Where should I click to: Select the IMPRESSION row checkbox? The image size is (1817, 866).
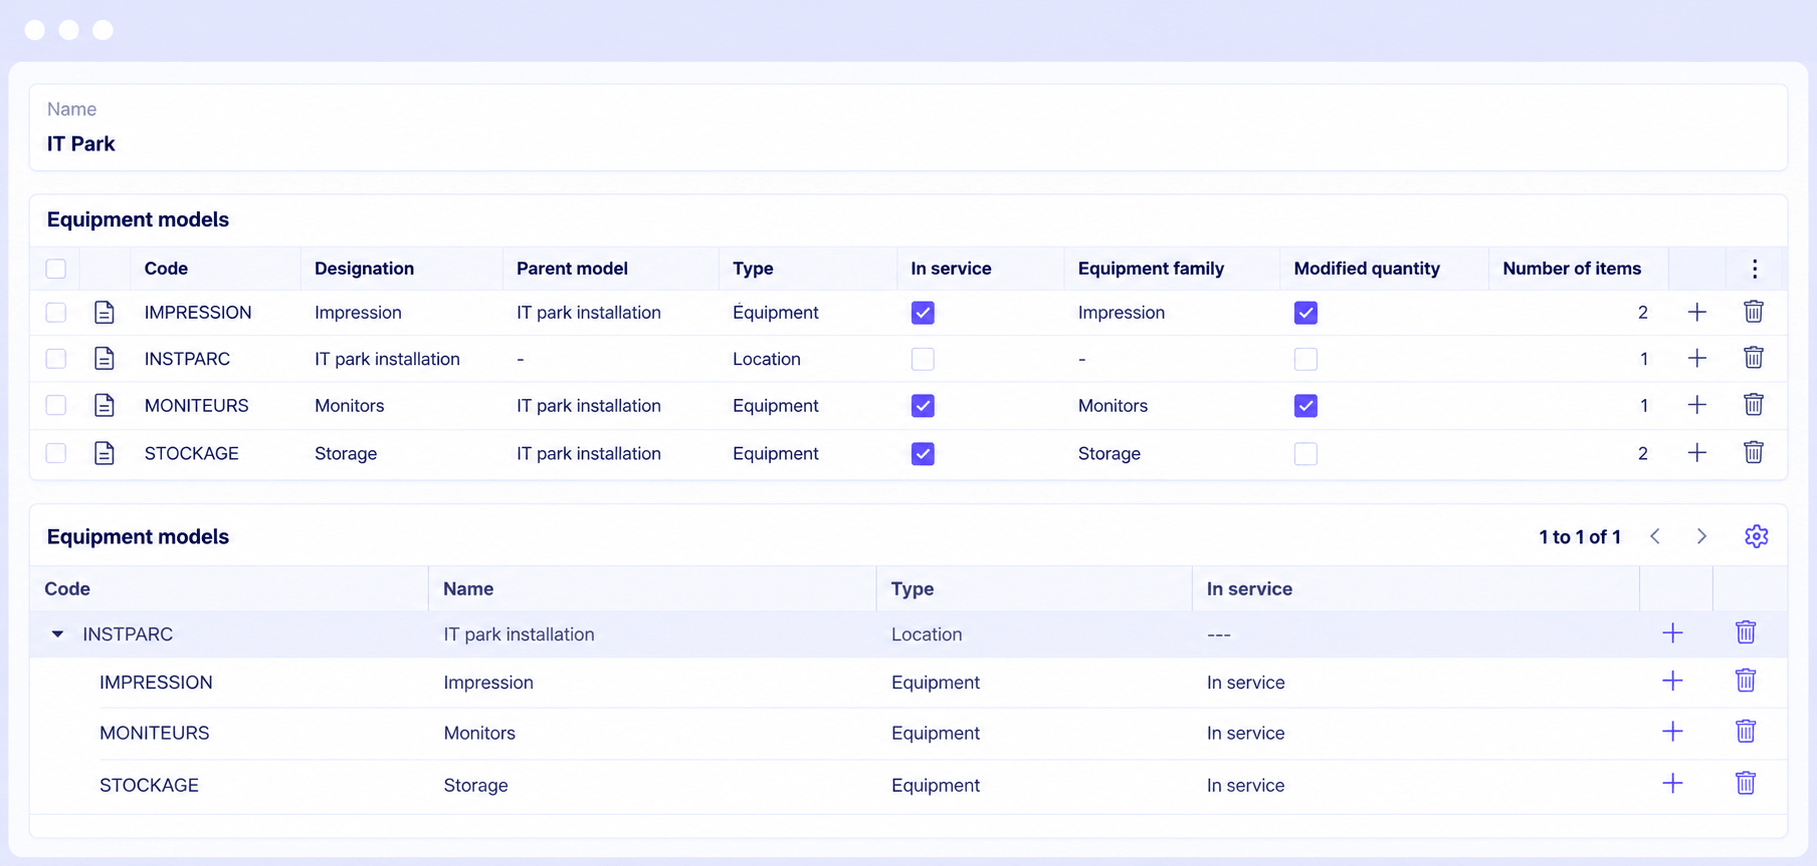[x=56, y=312]
